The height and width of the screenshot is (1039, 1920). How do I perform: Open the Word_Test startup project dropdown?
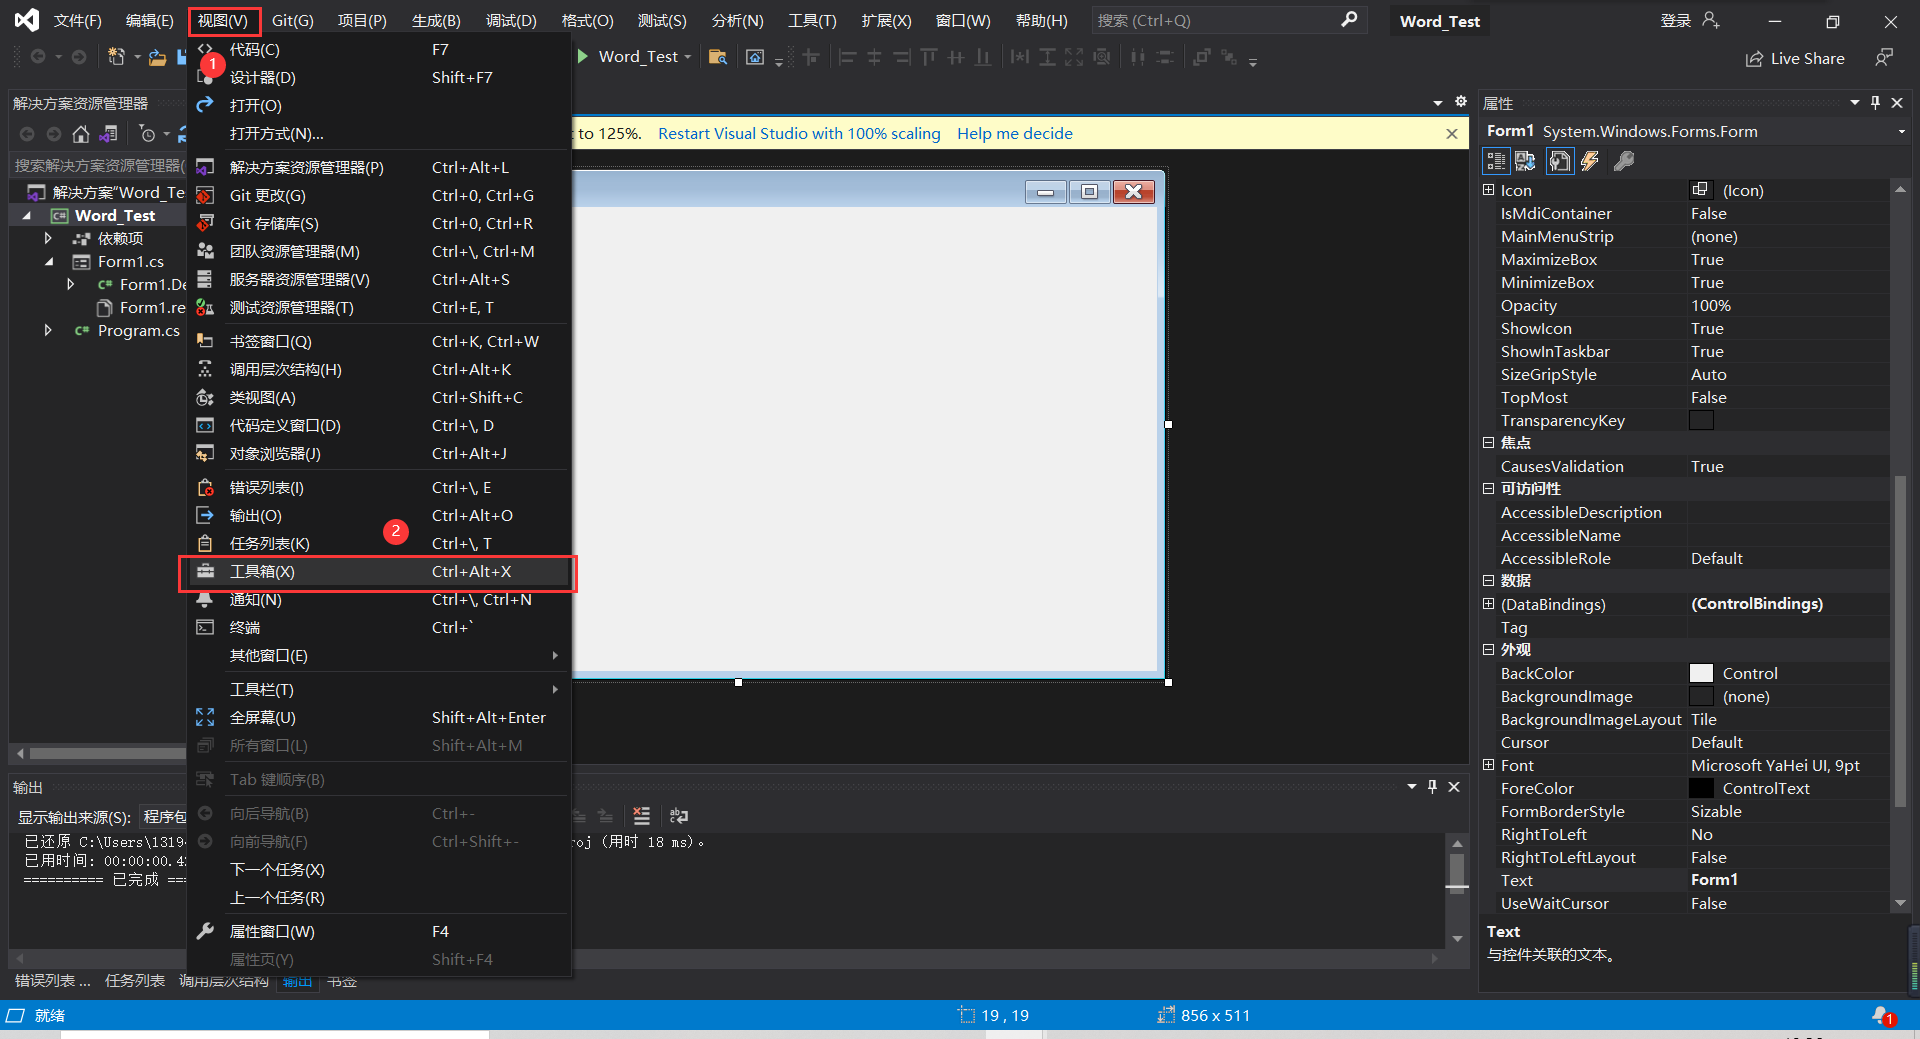[x=688, y=57]
